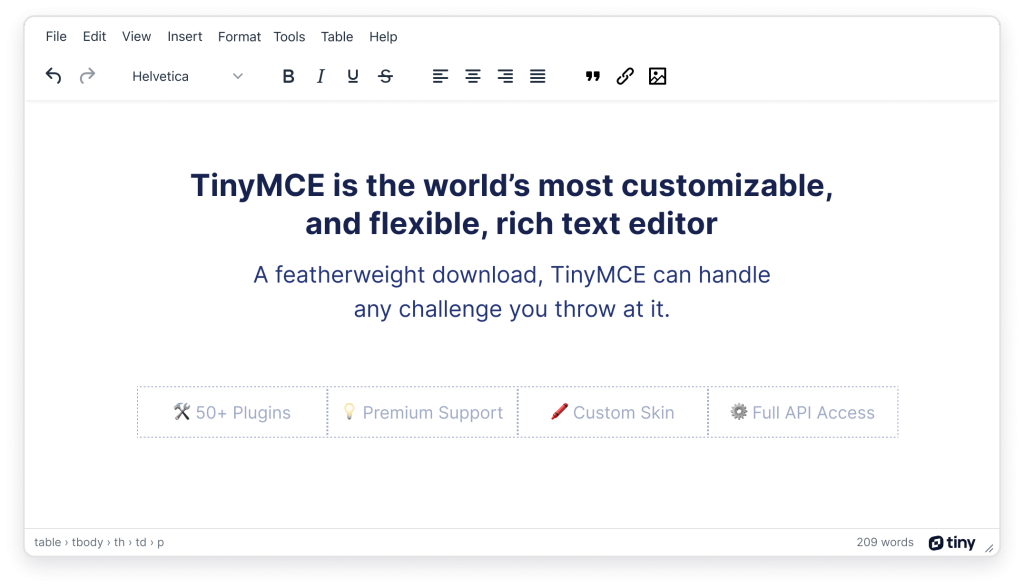Click the 209 words count
Viewport: 1024px width, 588px height.
point(885,542)
